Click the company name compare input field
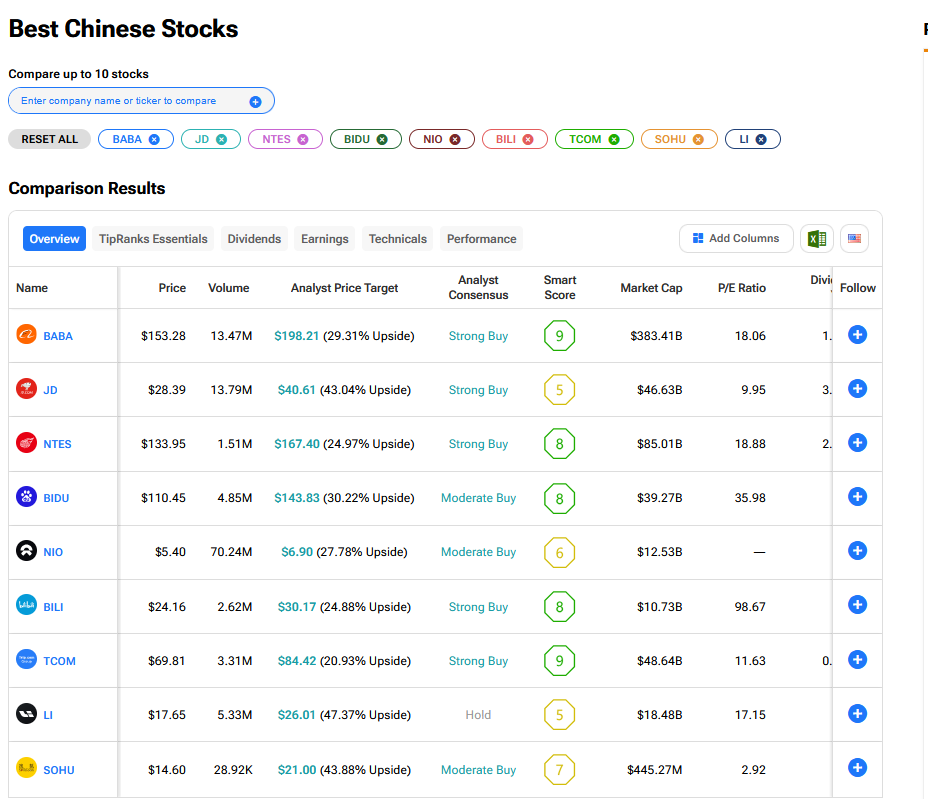 [130, 101]
